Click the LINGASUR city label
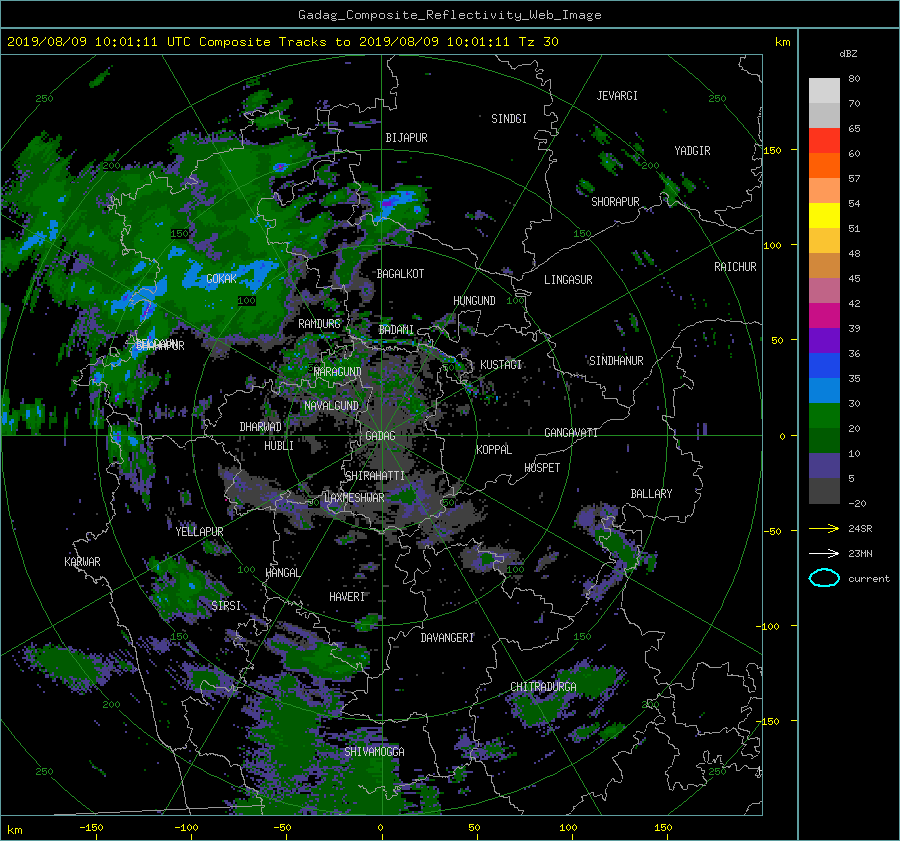The height and width of the screenshot is (841, 900). pyautogui.click(x=568, y=280)
